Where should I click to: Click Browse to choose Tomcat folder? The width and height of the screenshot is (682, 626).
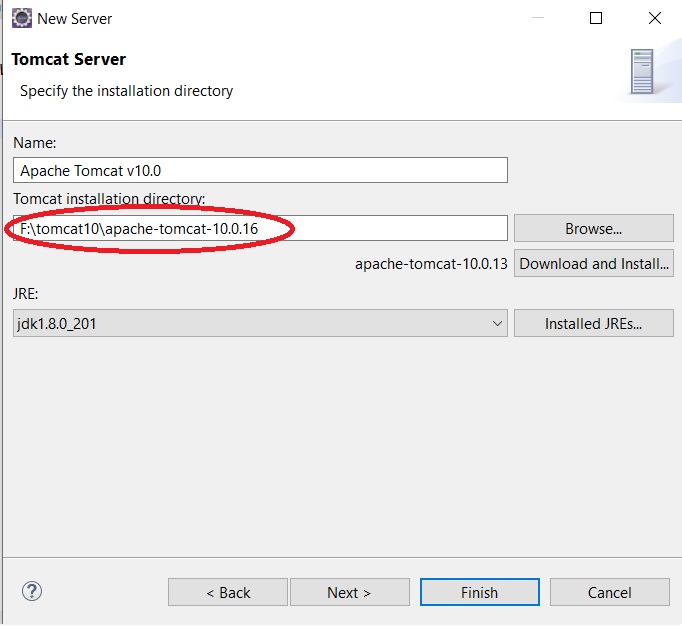[x=594, y=228]
